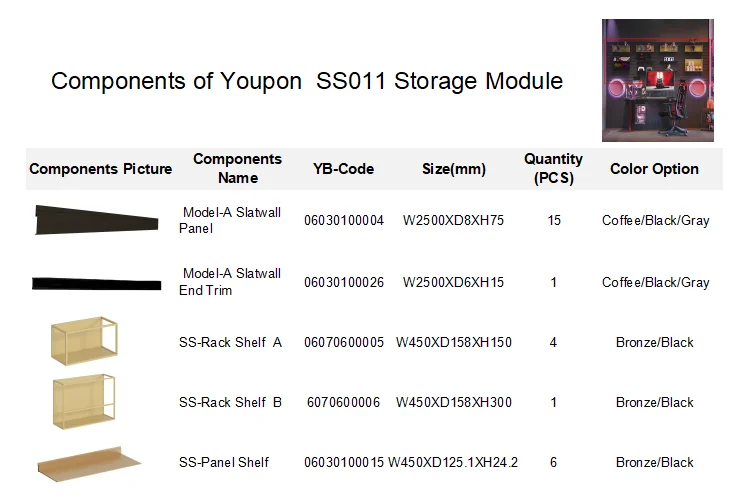Click the Model-A Slatwall End Trim picture

point(96,283)
